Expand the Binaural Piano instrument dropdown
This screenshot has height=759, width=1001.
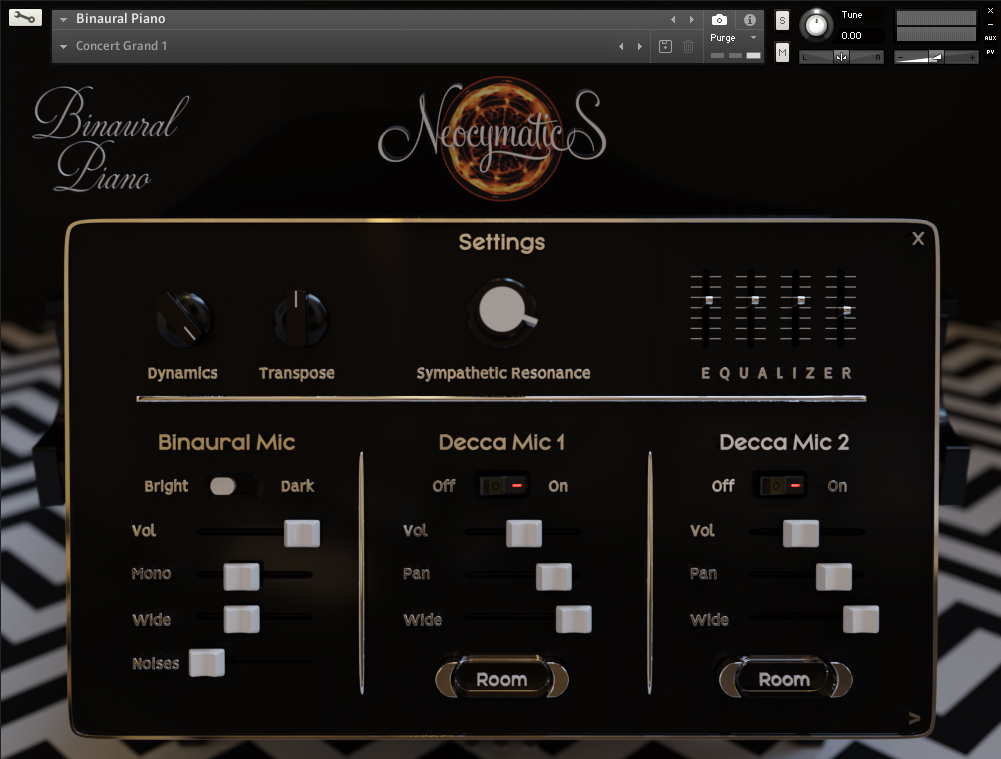pos(63,19)
